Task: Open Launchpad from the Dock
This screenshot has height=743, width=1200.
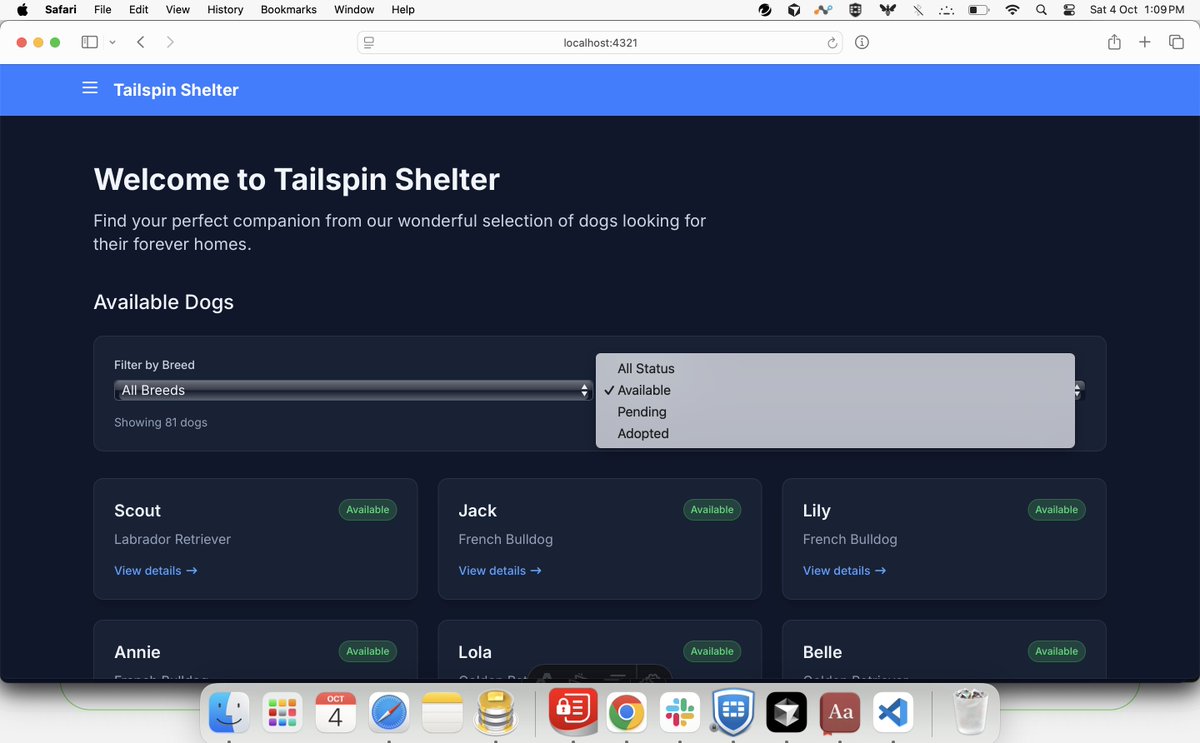Action: tap(282, 713)
